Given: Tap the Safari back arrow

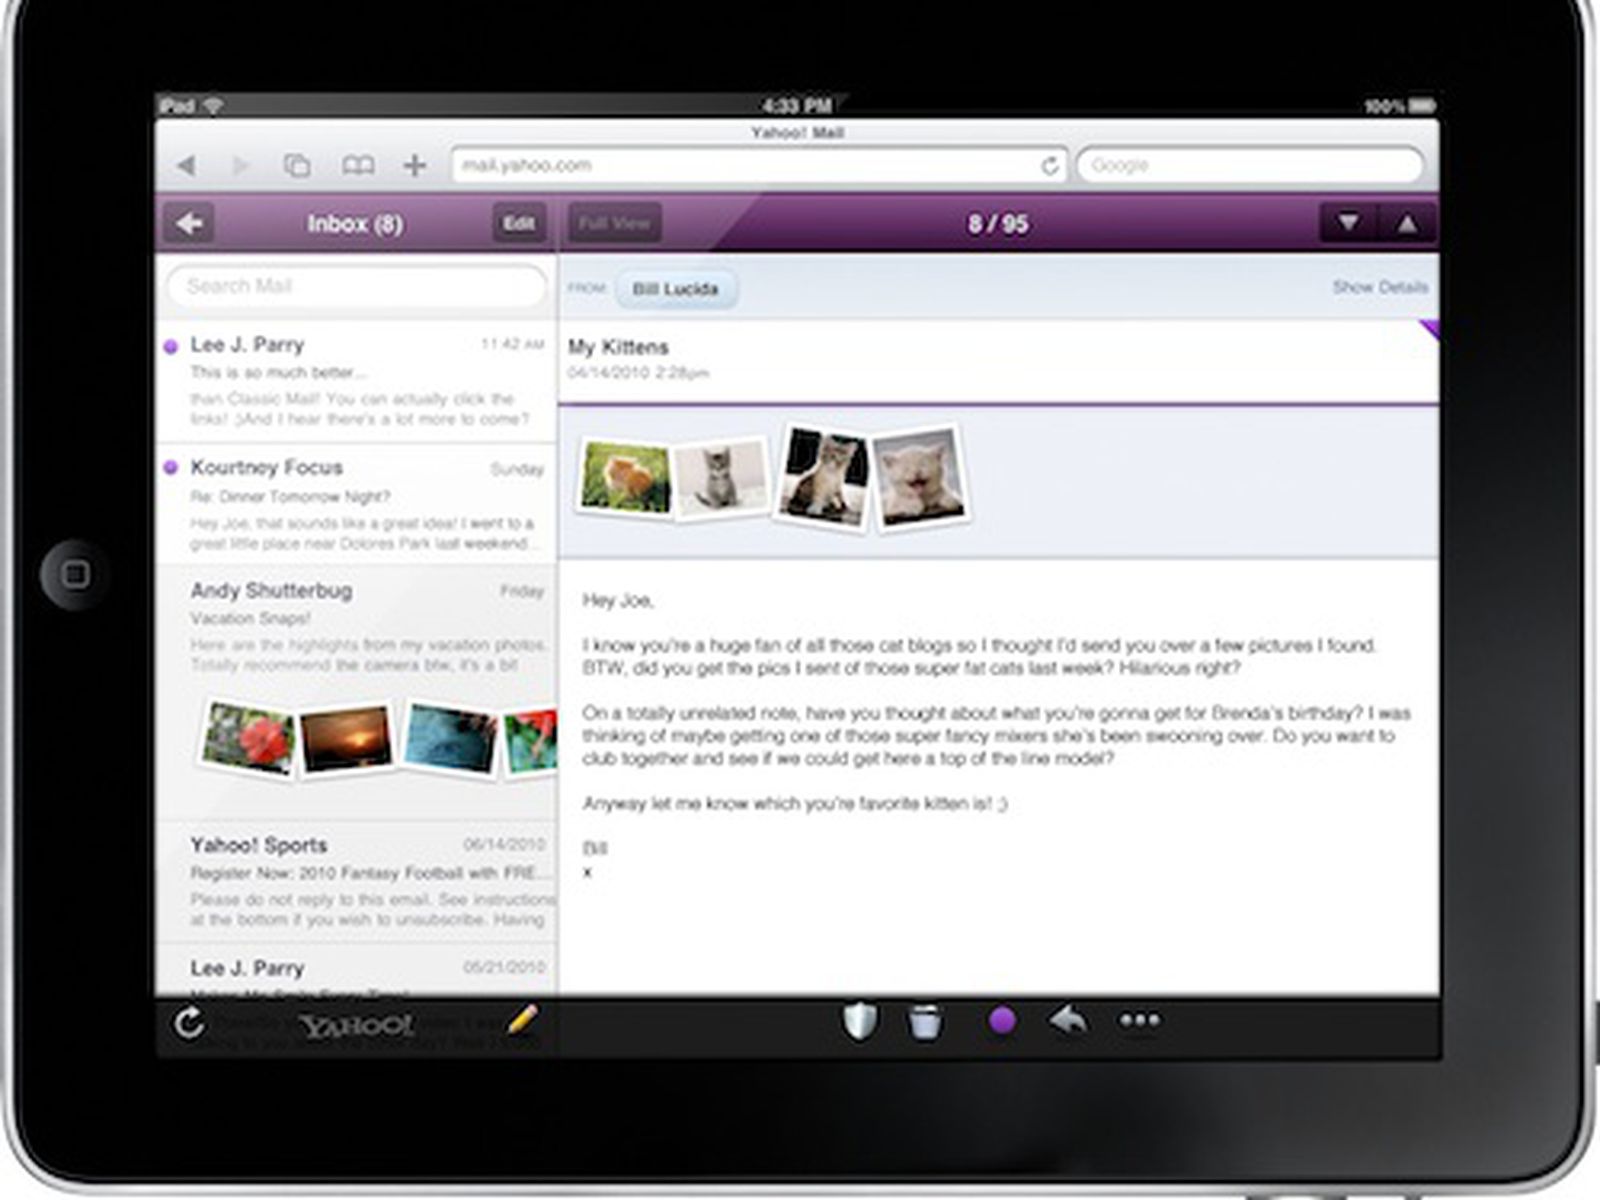Looking at the screenshot, I should click(x=186, y=165).
